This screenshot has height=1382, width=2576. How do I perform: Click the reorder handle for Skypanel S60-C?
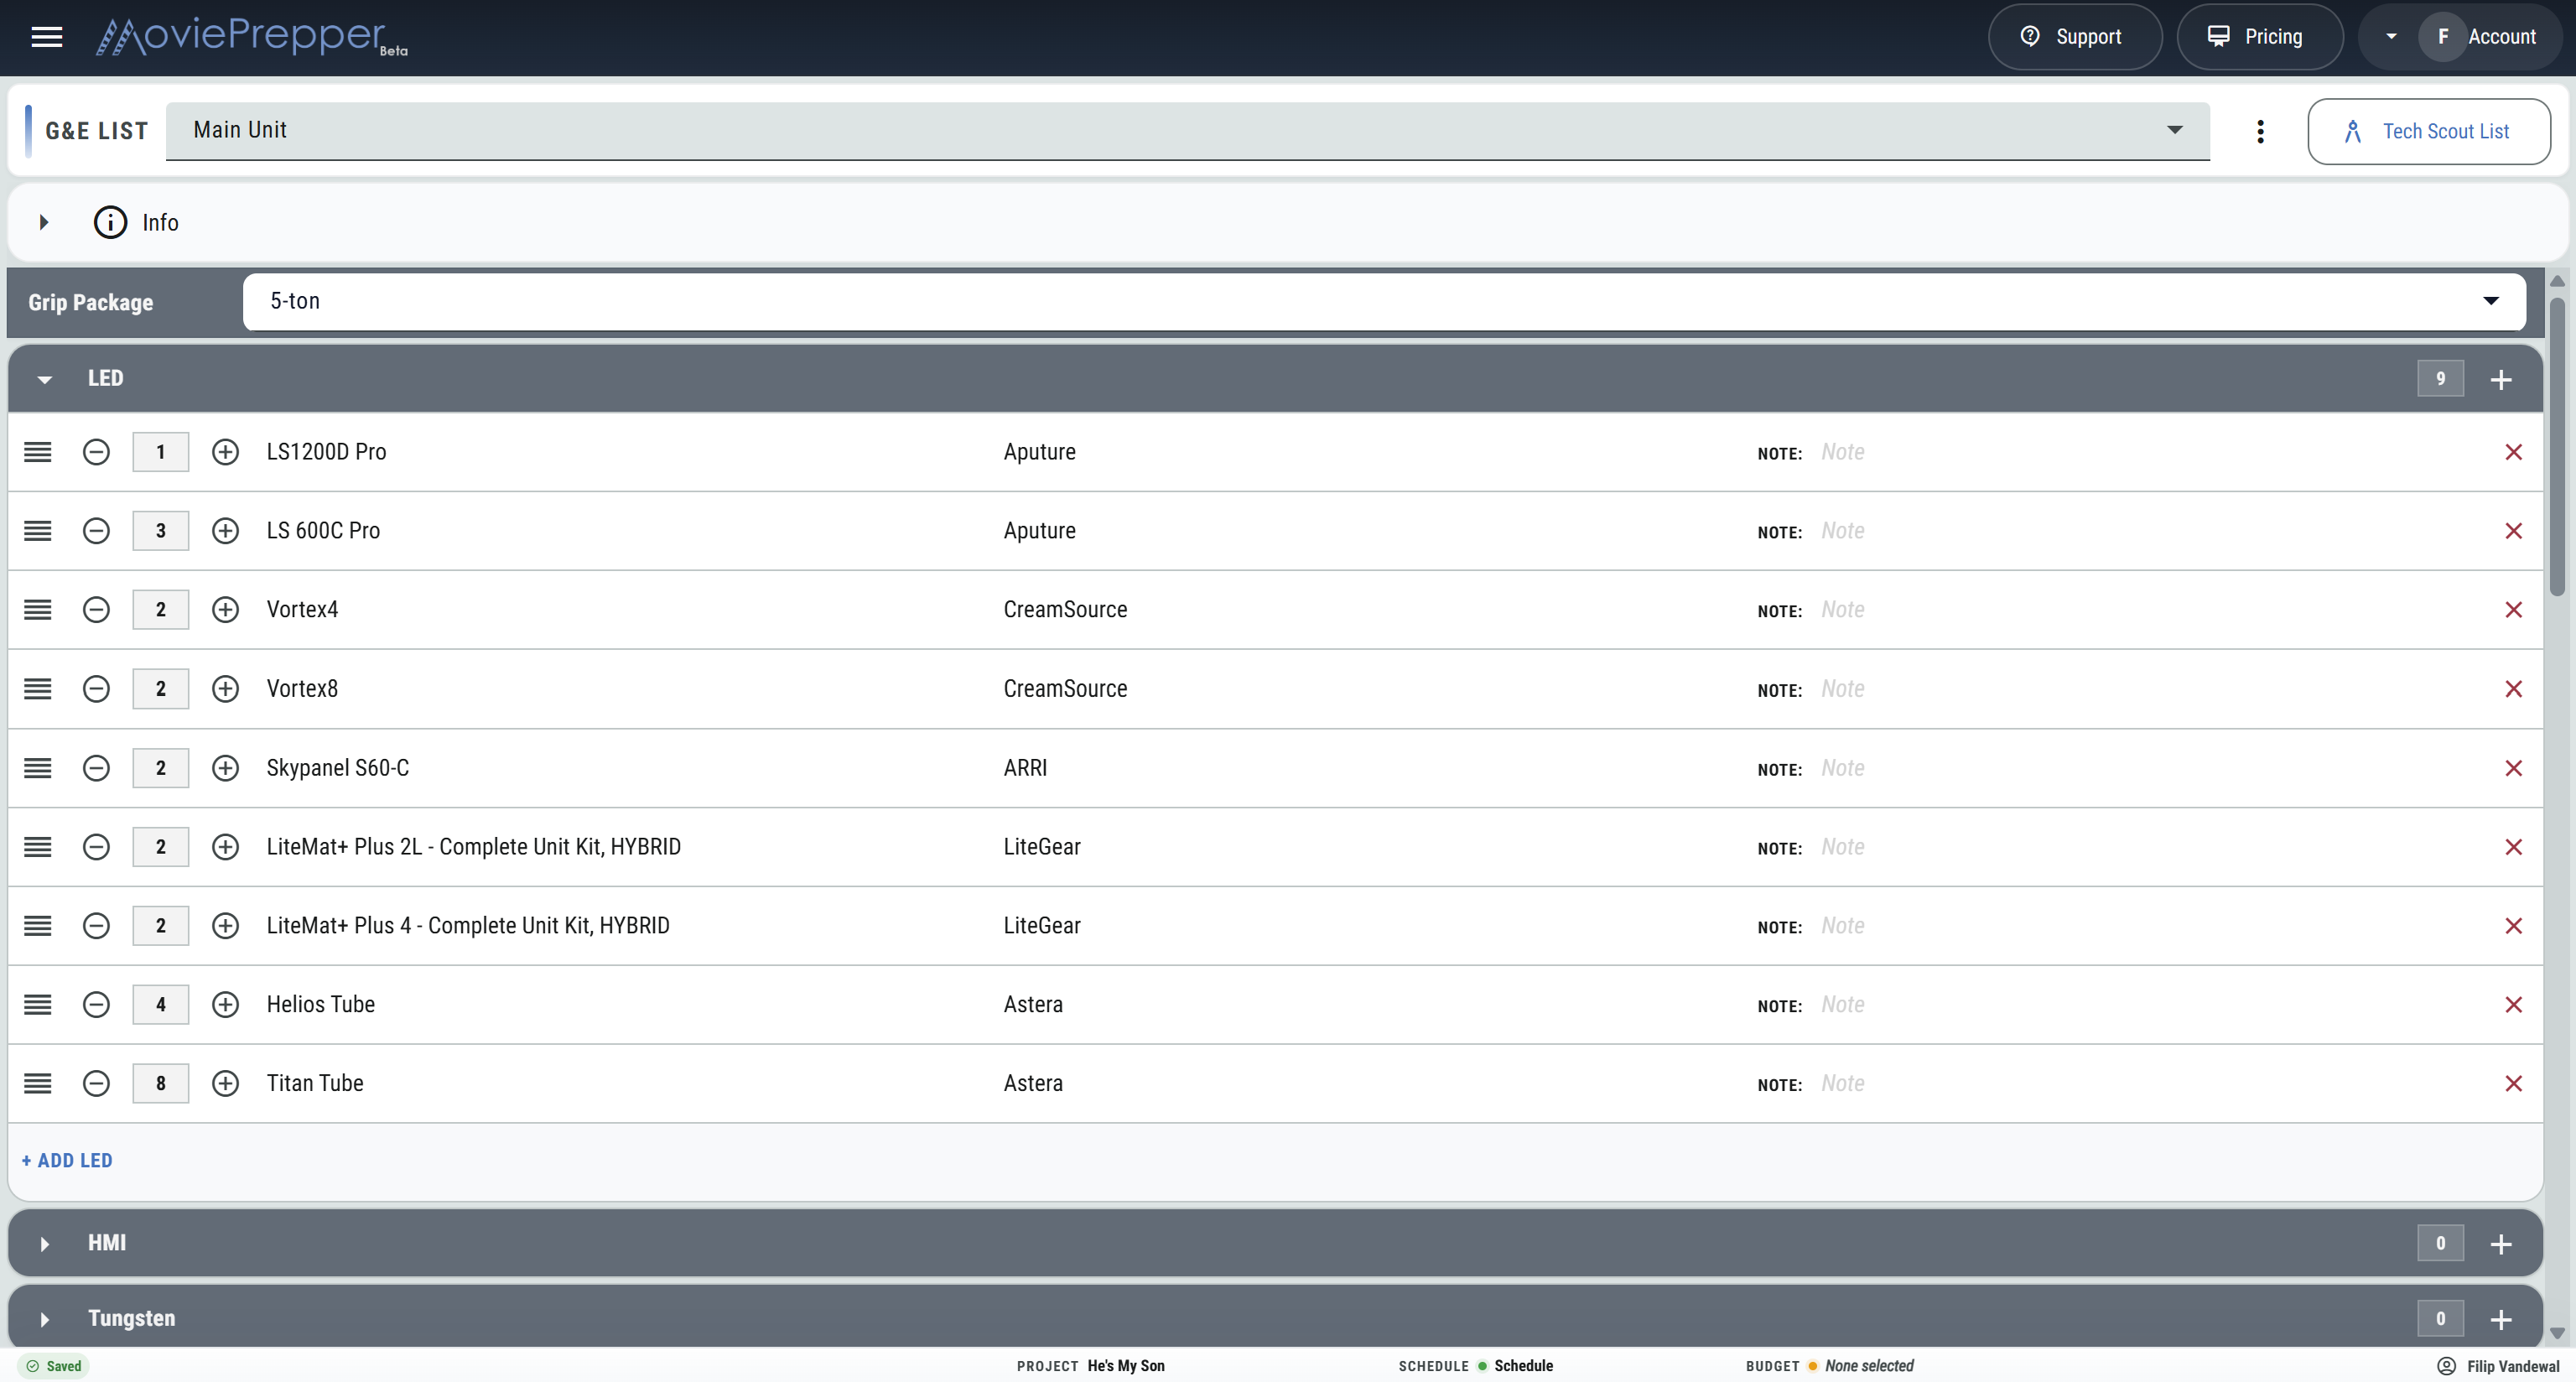(x=38, y=768)
